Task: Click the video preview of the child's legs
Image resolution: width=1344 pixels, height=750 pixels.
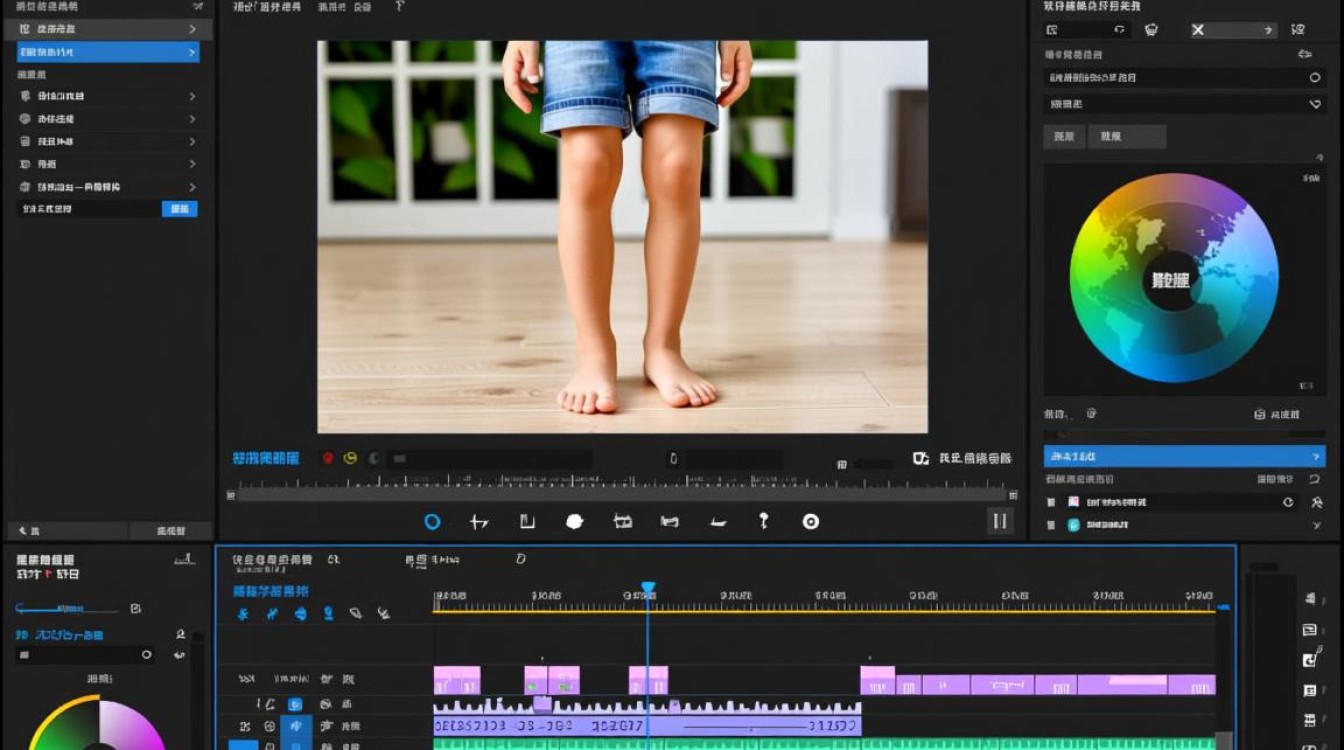Action: pos(622,237)
